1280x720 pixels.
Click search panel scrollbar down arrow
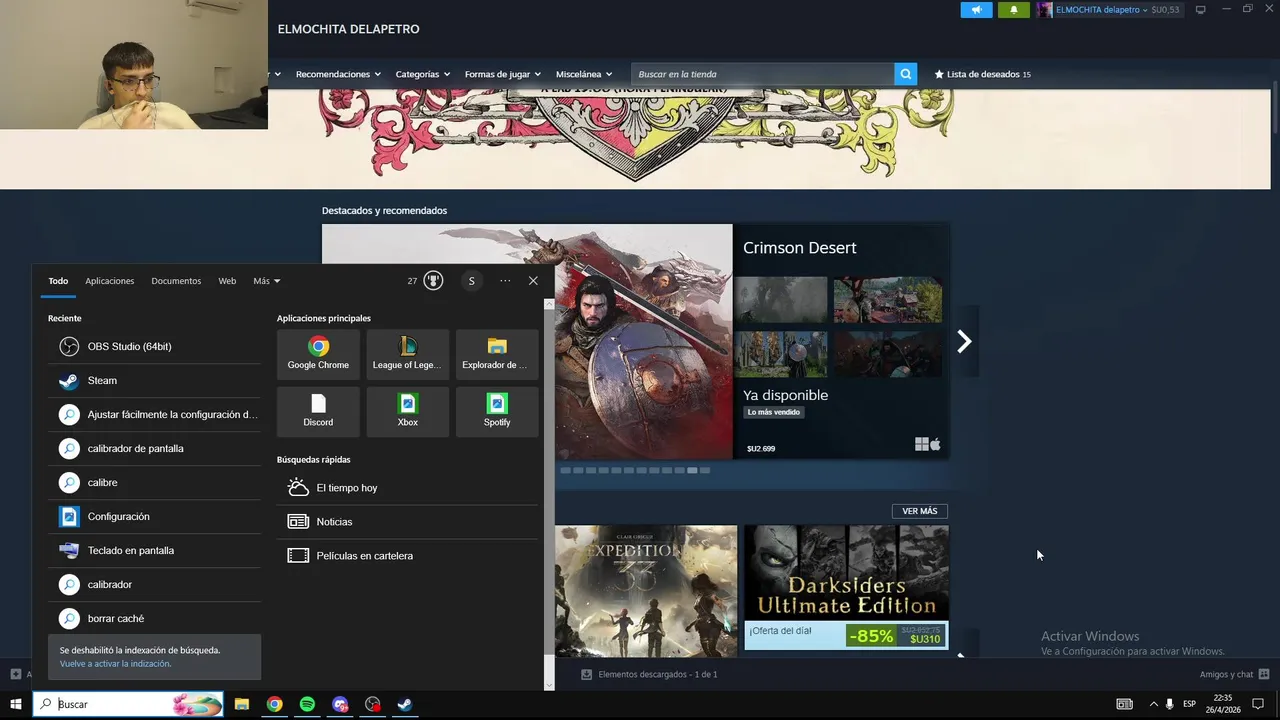(x=549, y=685)
